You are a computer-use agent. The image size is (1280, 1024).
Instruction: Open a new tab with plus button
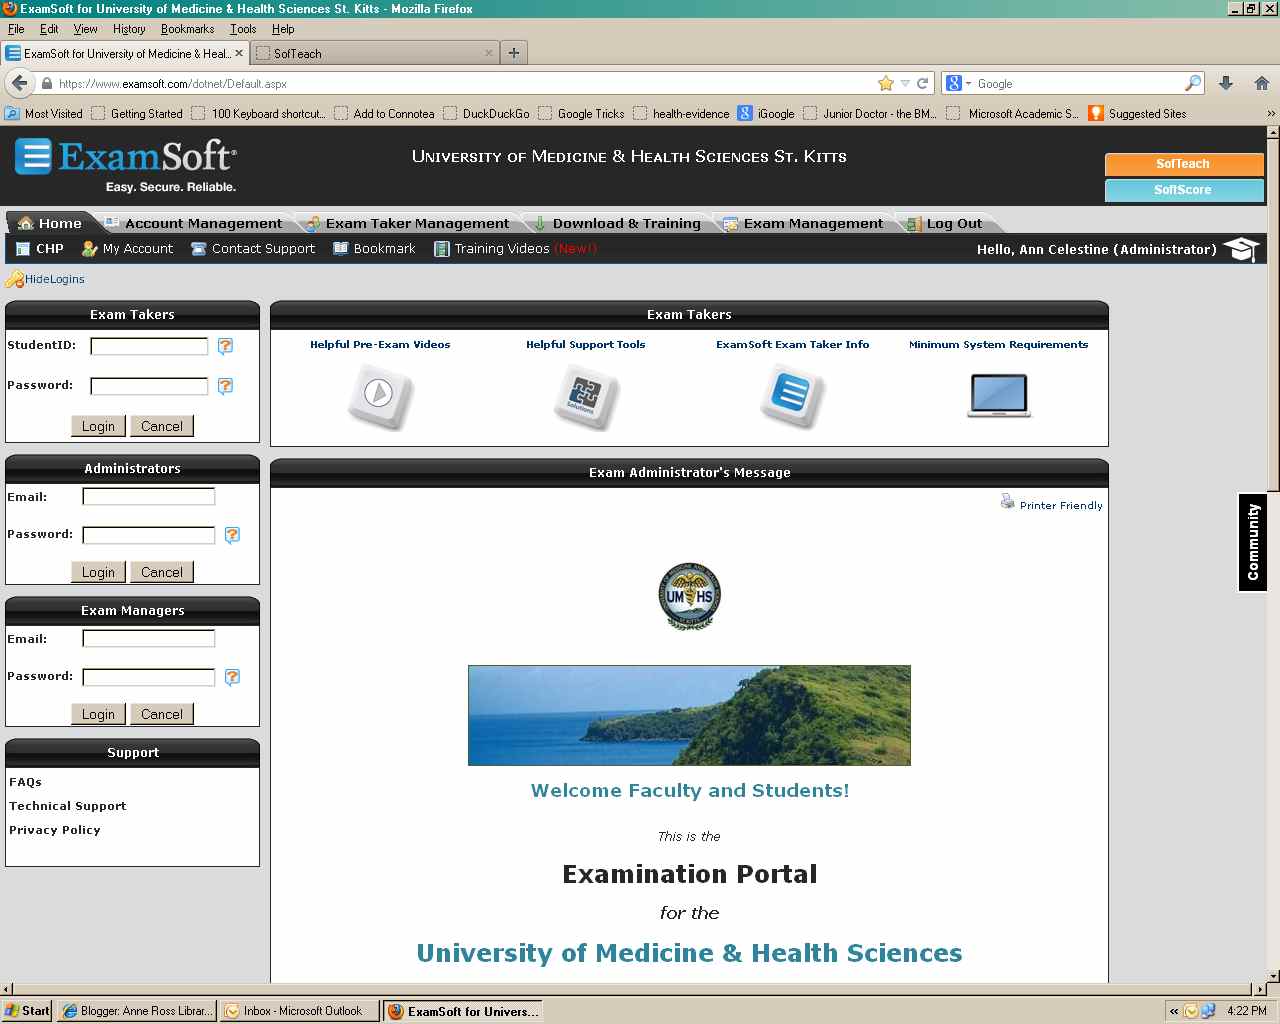point(514,53)
